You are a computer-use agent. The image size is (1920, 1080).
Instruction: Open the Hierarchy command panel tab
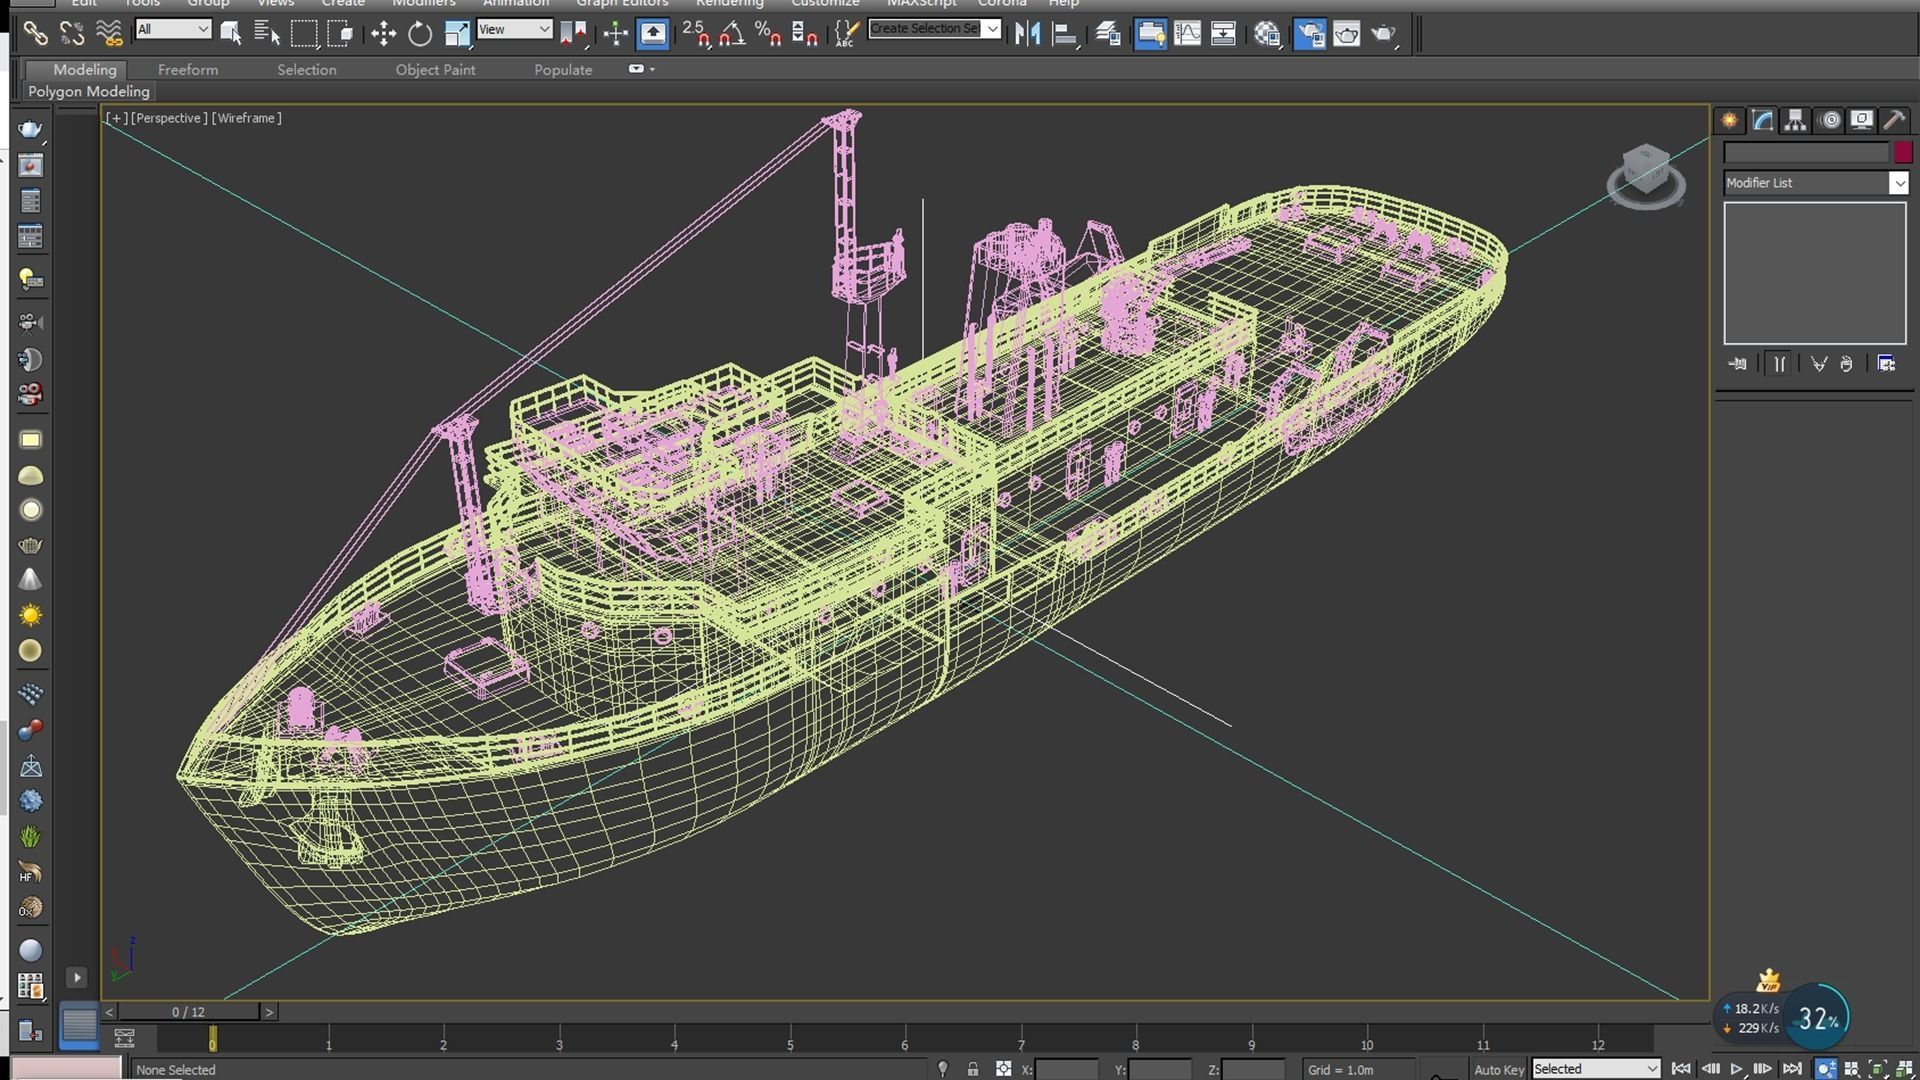[1795, 120]
